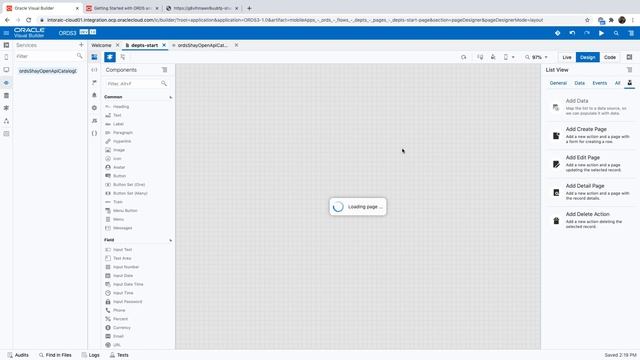The width and height of the screenshot is (640, 360).
Task: Open Business Objects in navigator rail
Action: tap(6, 96)
